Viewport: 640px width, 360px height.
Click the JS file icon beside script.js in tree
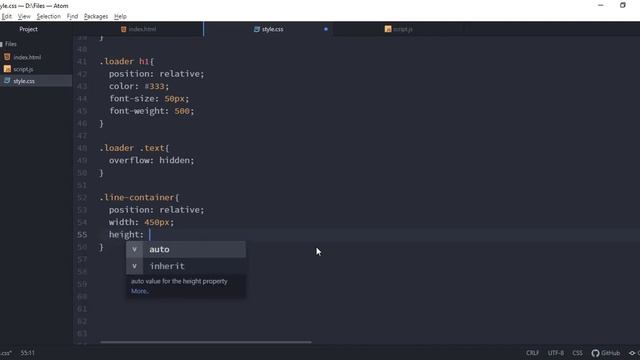(x=7, y=69)
